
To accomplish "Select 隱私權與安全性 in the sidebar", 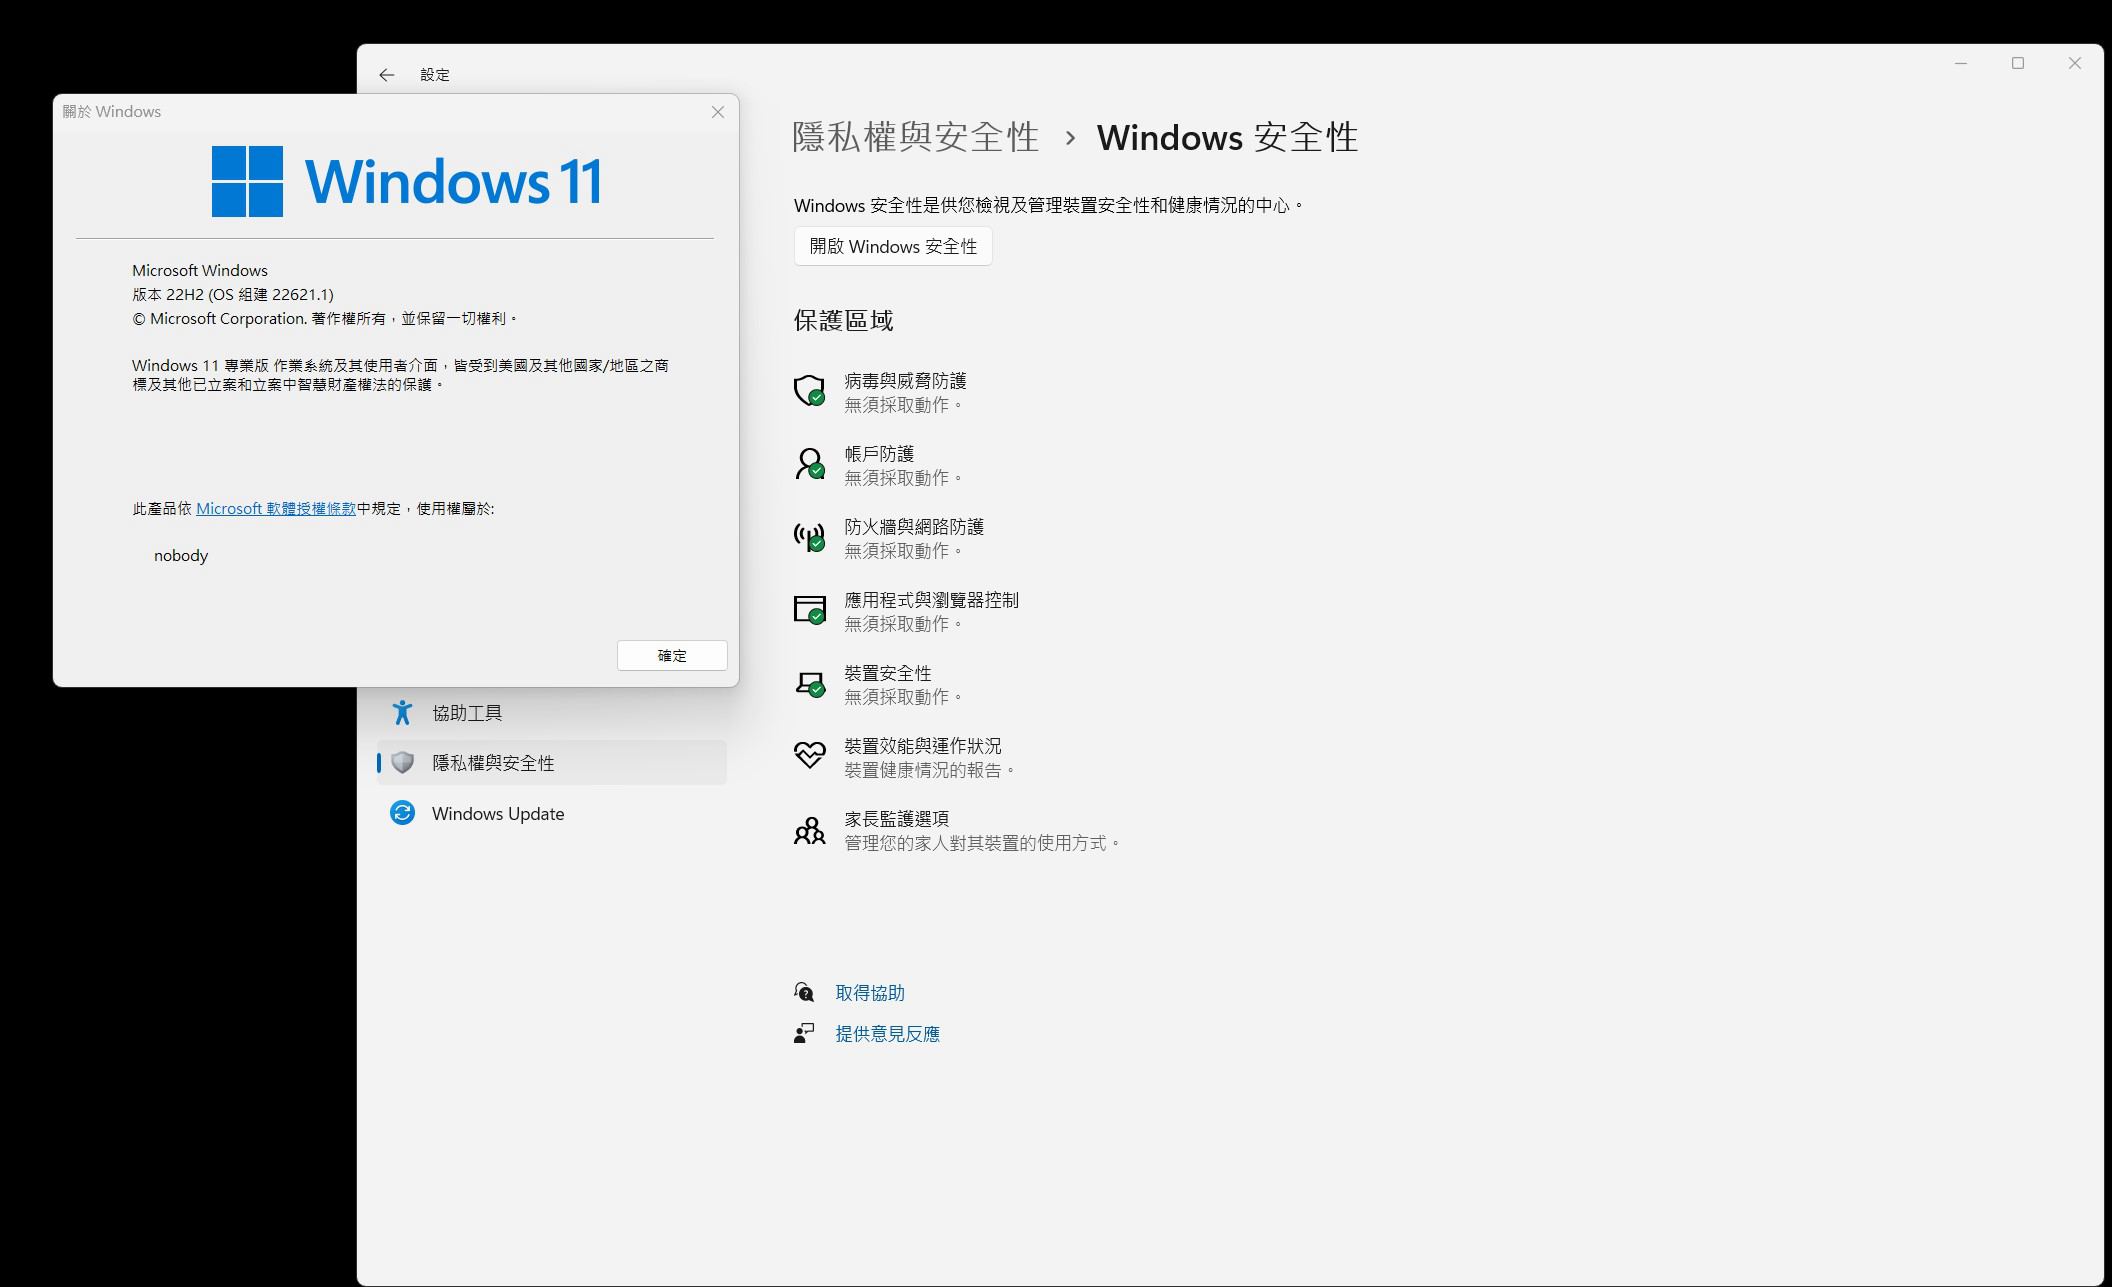I will (494, 762).
